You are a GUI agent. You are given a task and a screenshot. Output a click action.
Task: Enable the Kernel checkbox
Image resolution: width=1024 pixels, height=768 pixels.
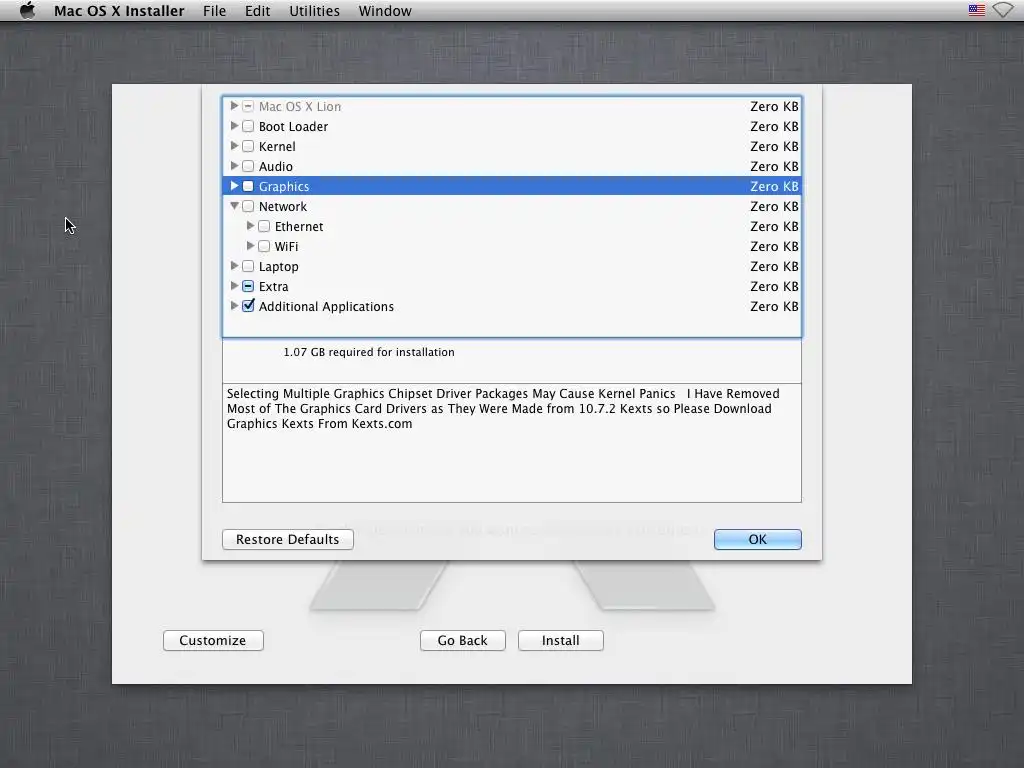(248, 146)
